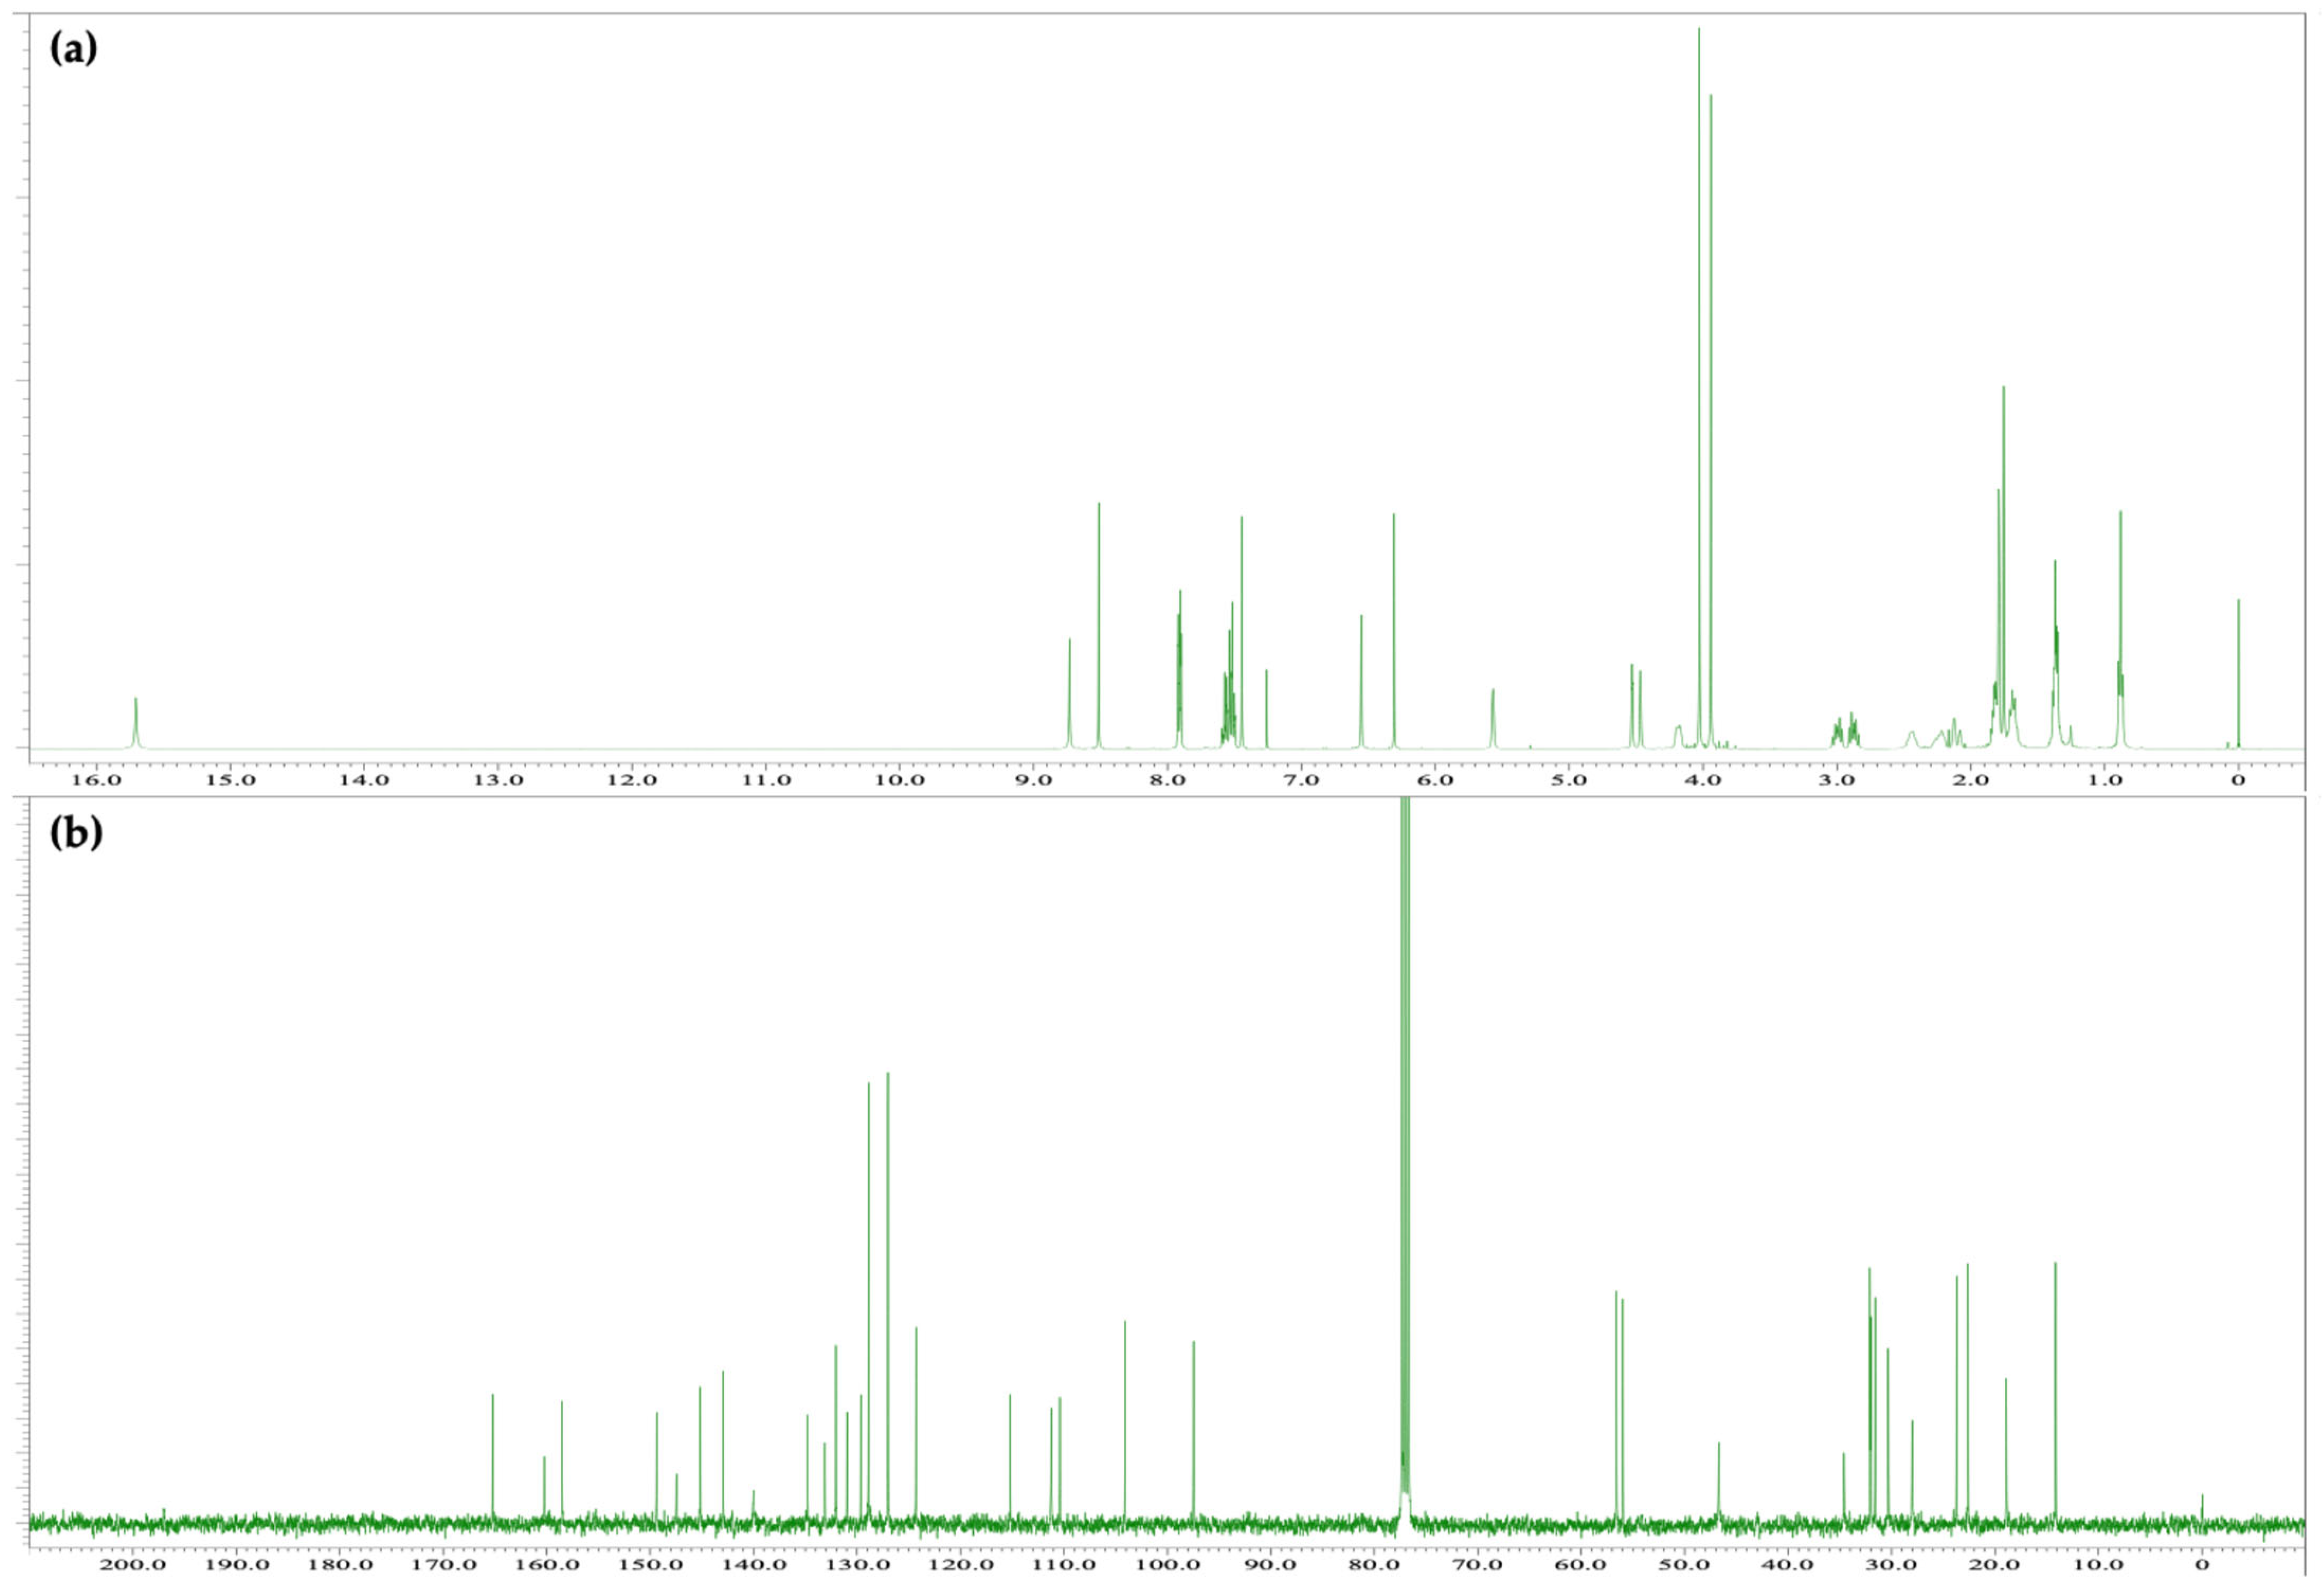
Task: Click the 50.0 axis label in spectrum (b)
Action: 1684,1564
